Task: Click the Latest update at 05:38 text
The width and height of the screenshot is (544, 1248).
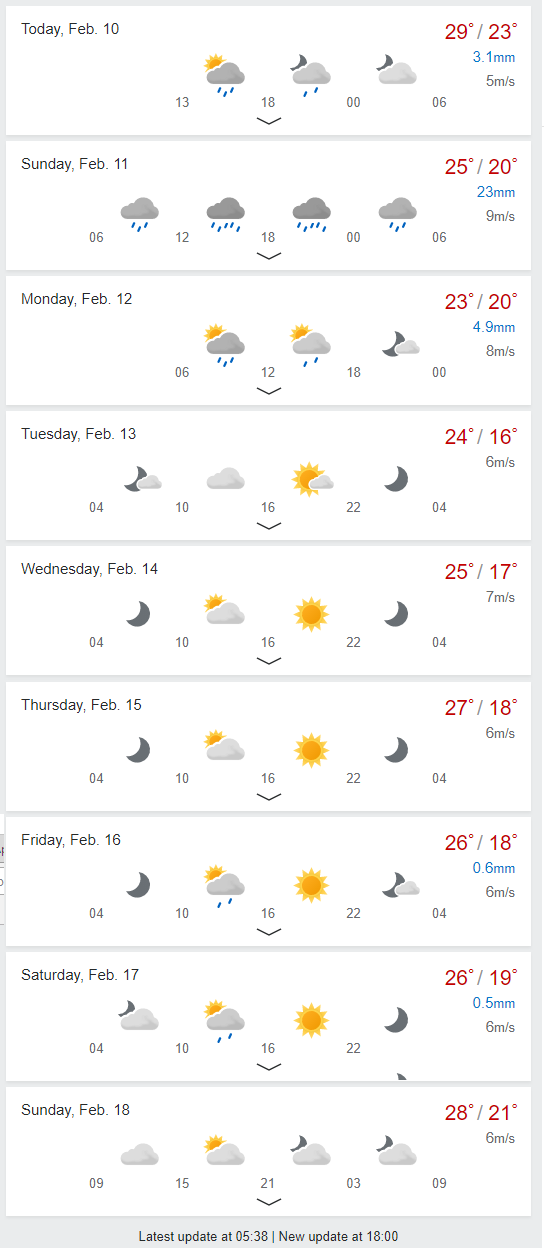Action: coord(204,1237)
